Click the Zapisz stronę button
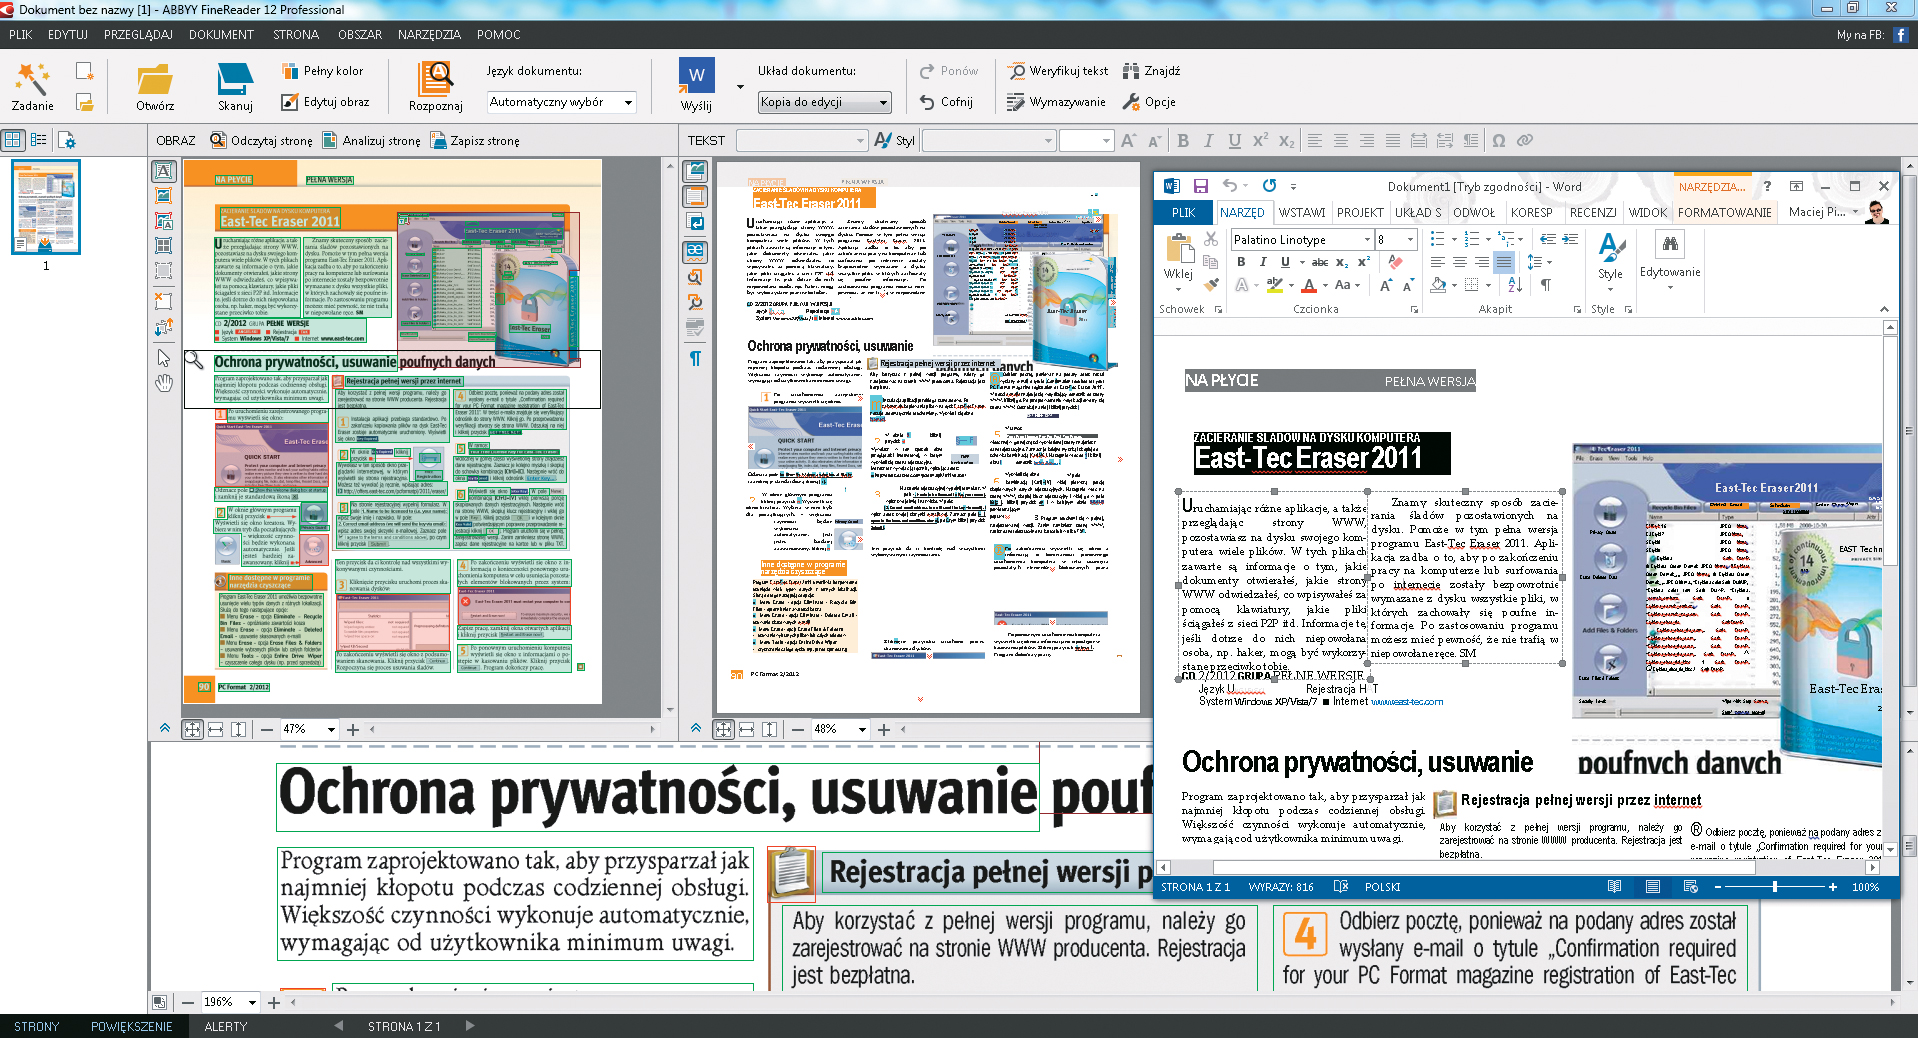The width and height of the screenshot is (1918, 1038). tap(475, 141)
